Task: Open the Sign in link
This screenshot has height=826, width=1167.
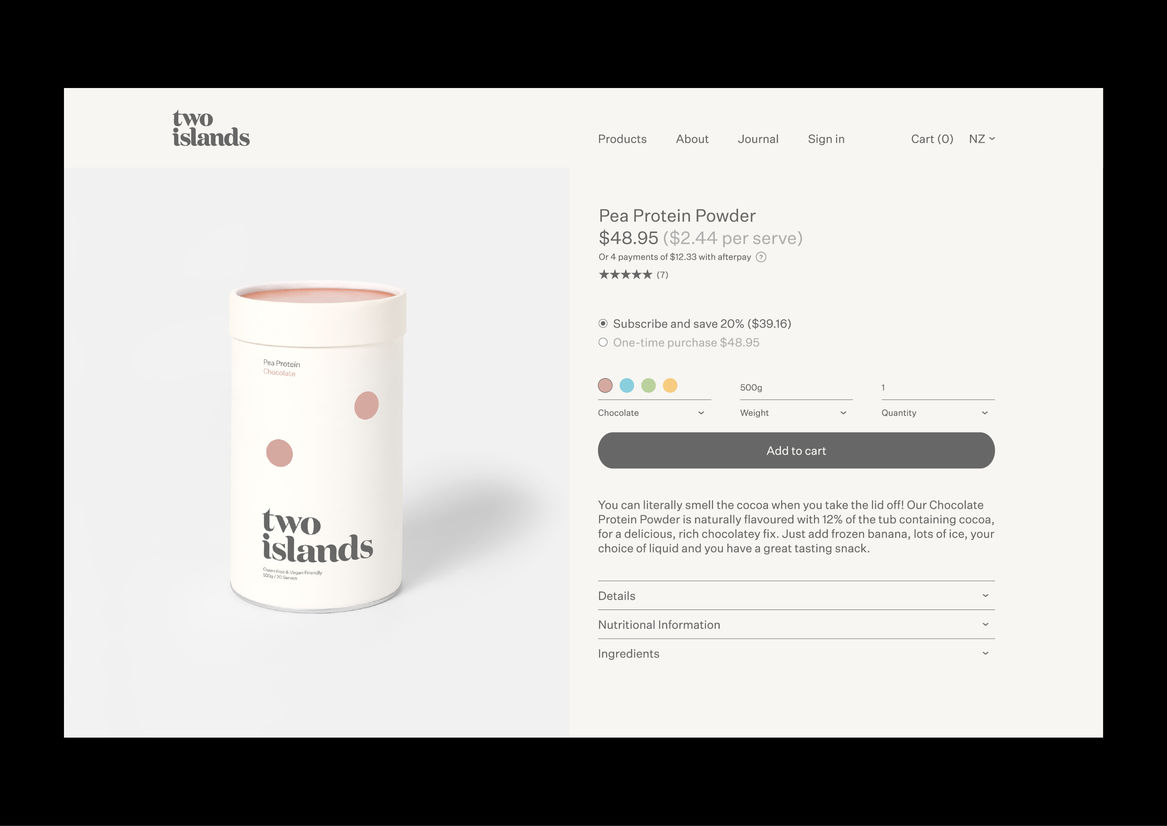Action: pyautogui.click(x=826, y=139)
